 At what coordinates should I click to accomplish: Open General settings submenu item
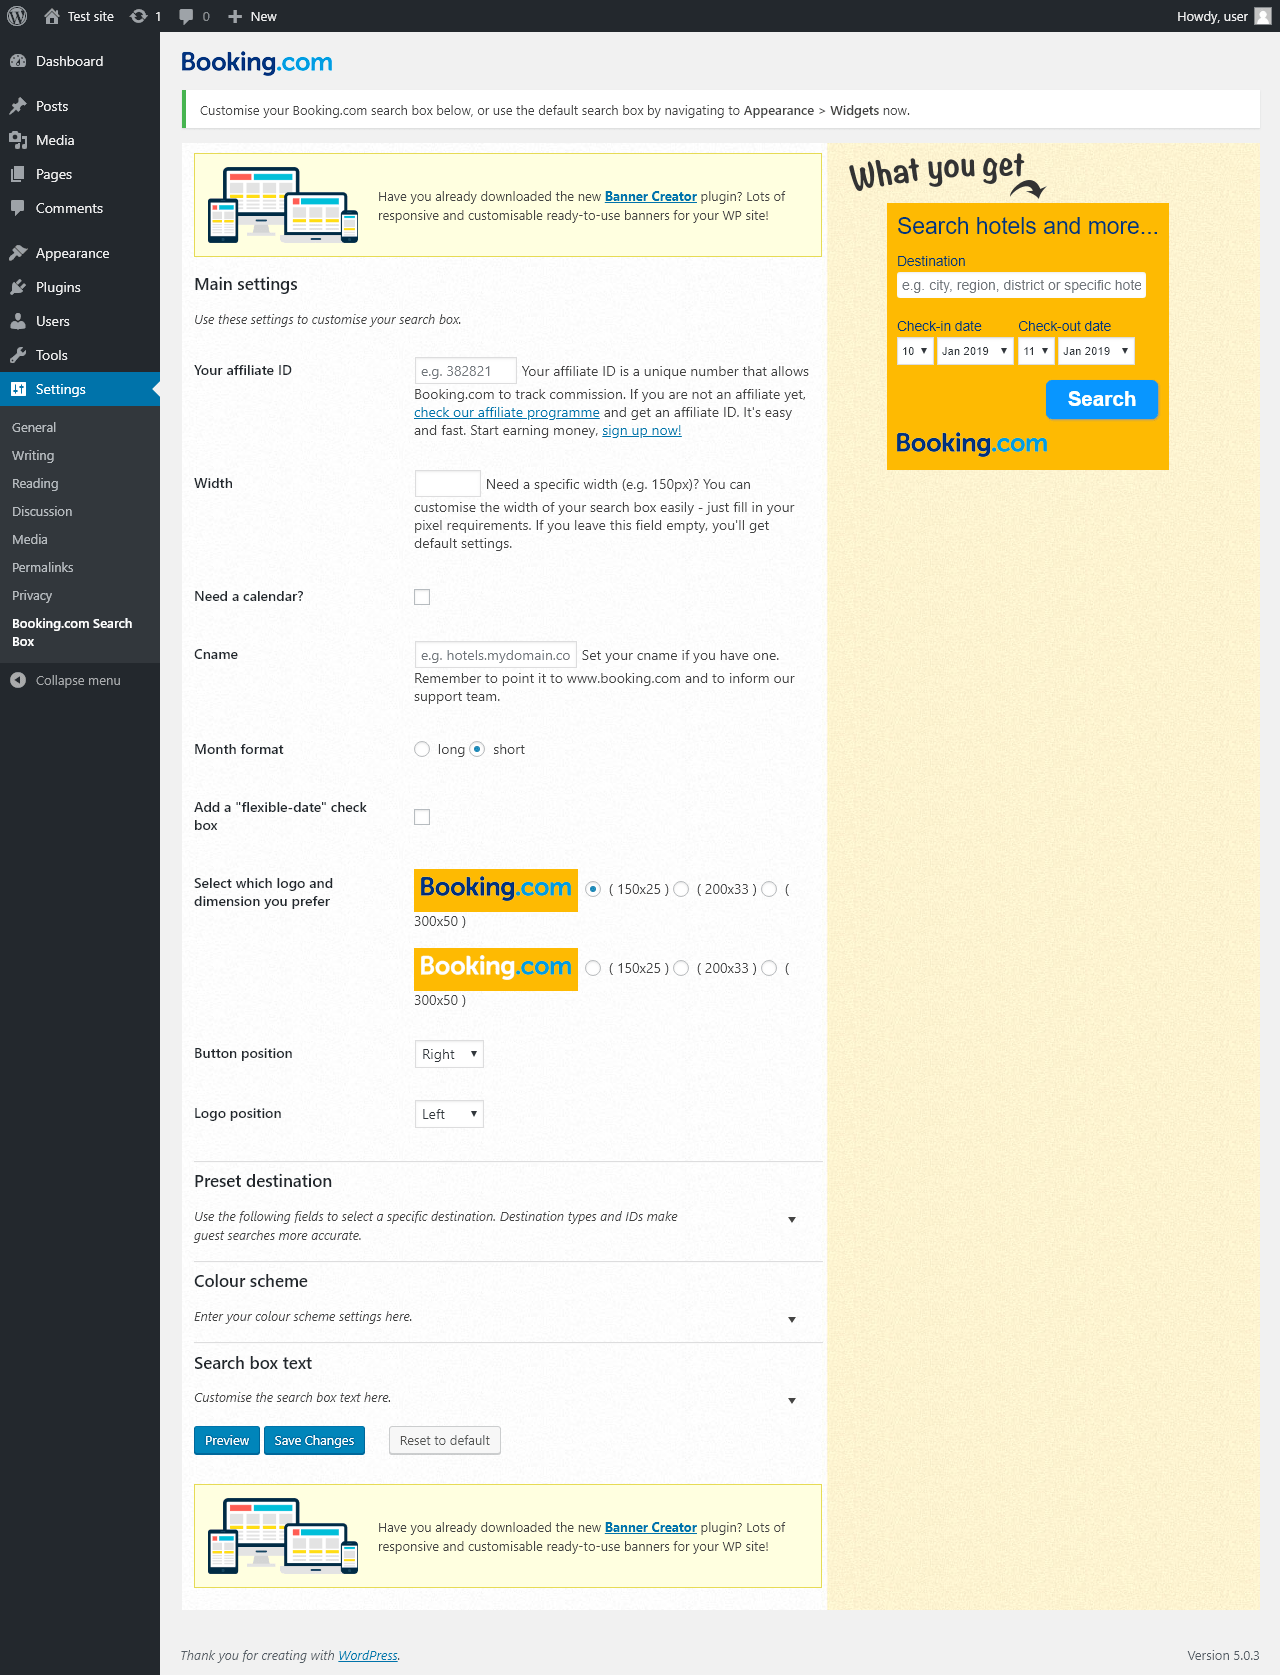[x=34, y=427]
